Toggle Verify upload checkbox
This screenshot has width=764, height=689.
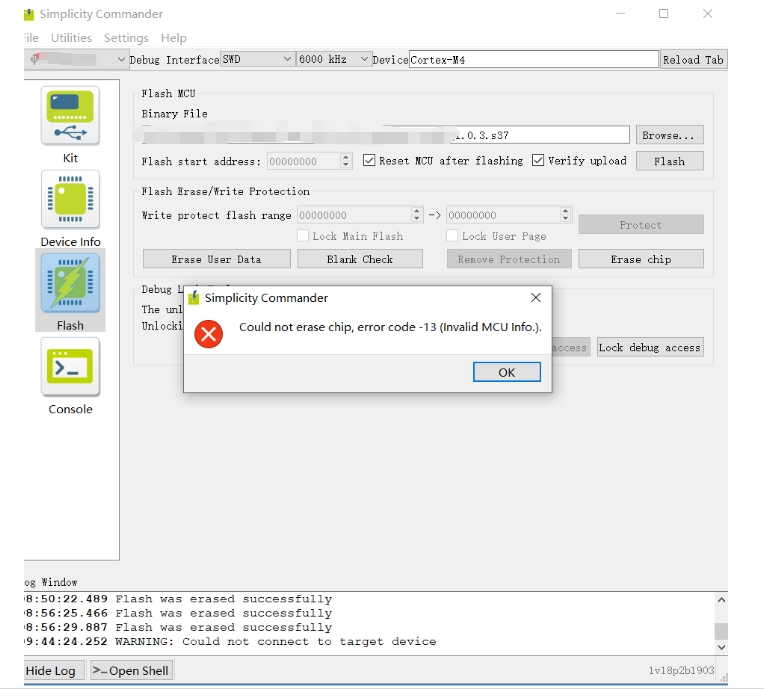point(538,160)
